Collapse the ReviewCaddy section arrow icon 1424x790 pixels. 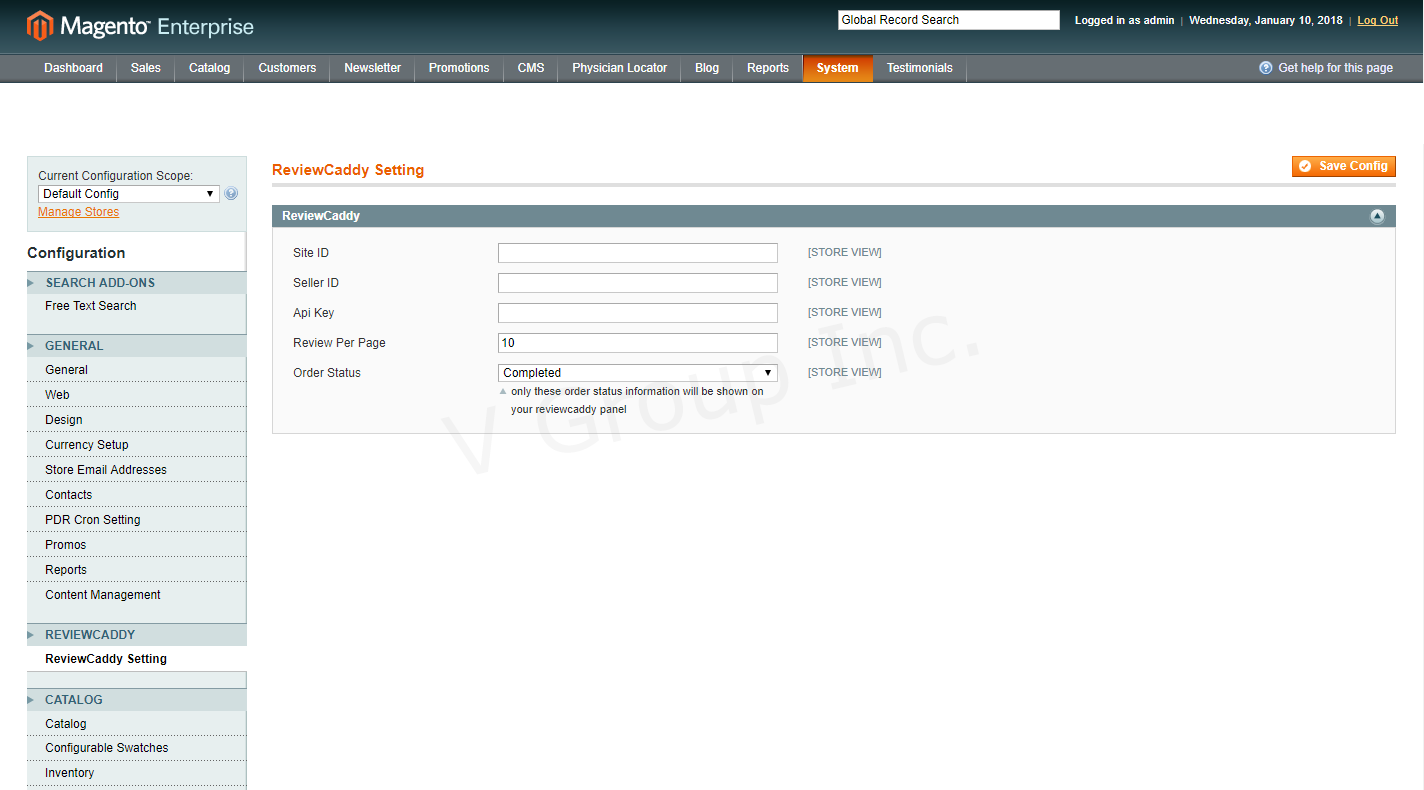[x=1377, y=216]
